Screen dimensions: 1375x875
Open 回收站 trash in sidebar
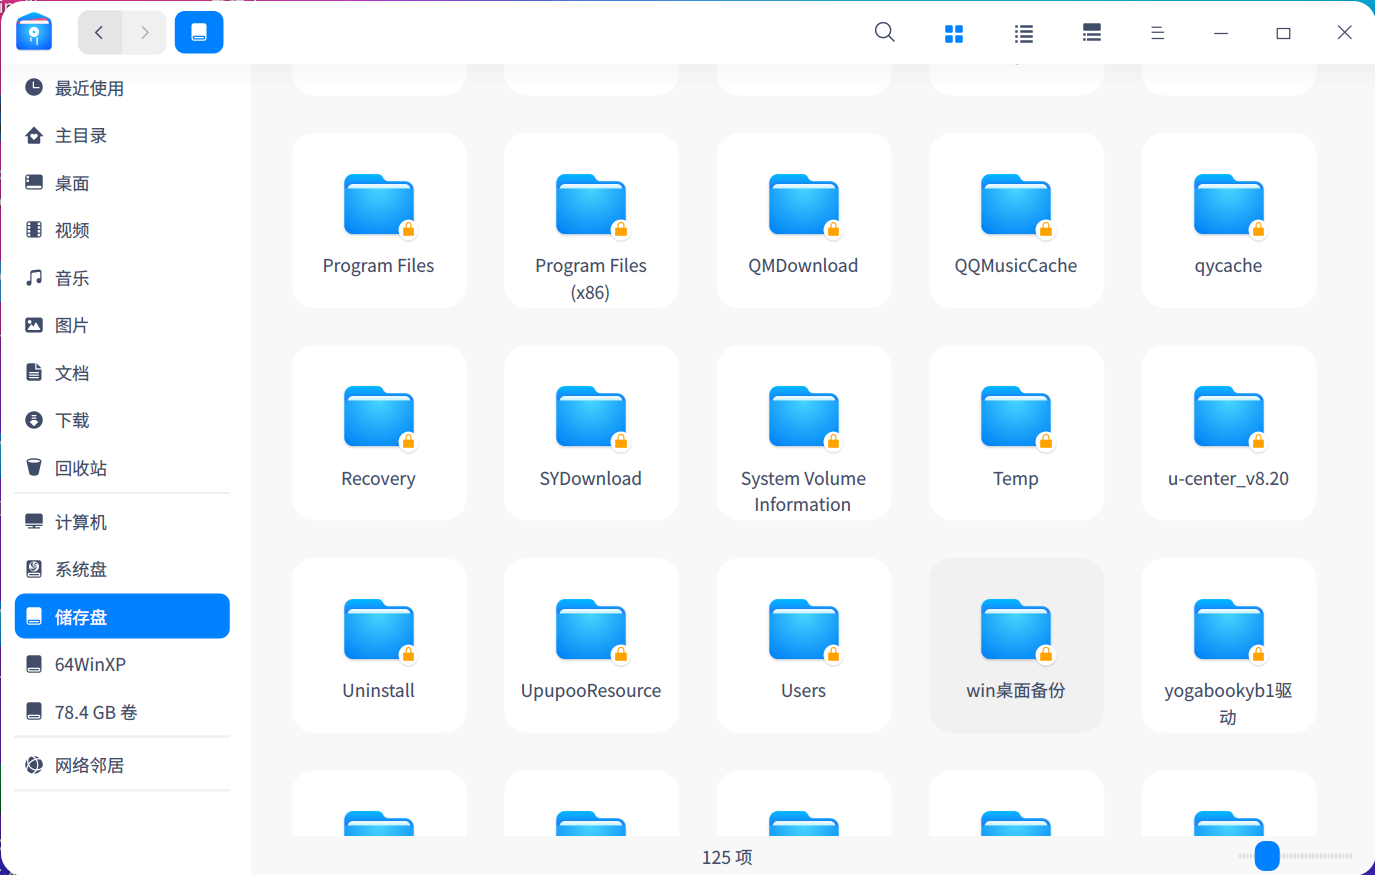(x=80, y=468)
